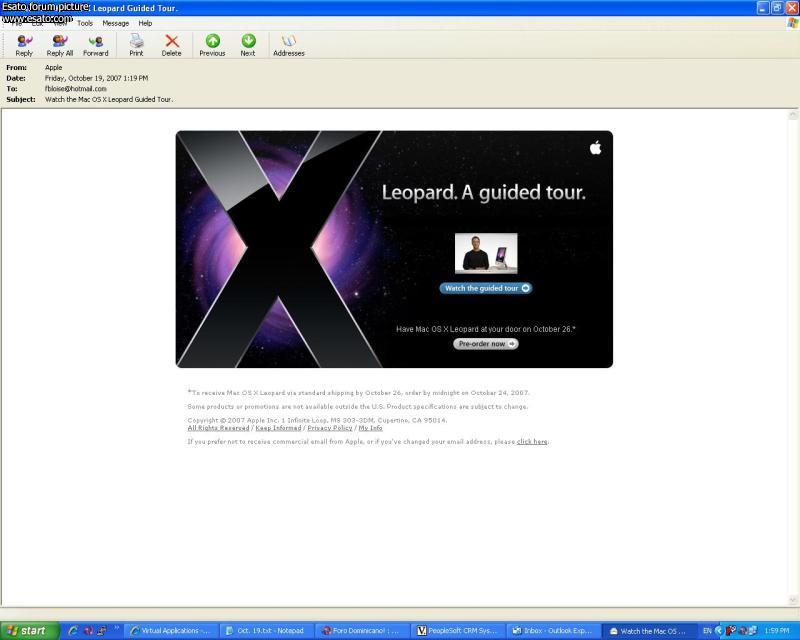Click the 'Watch the guided tour' button
Viewport: 800px width, 640px height.
click(x=485, y=288)
